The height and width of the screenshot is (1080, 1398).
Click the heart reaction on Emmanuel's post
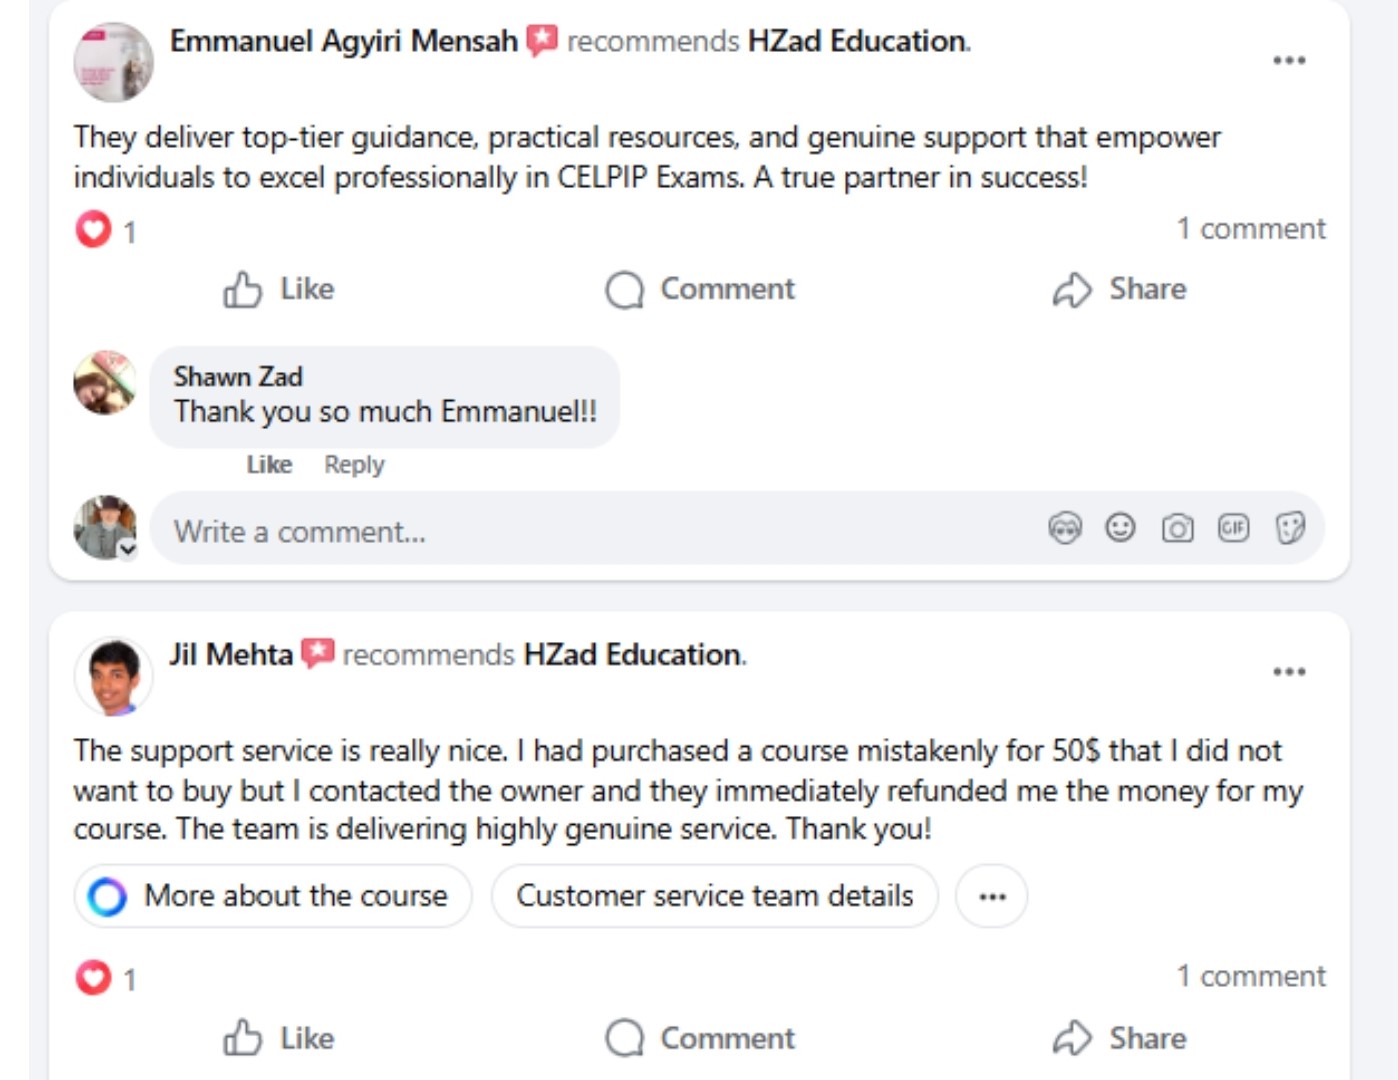click(93, 230)
